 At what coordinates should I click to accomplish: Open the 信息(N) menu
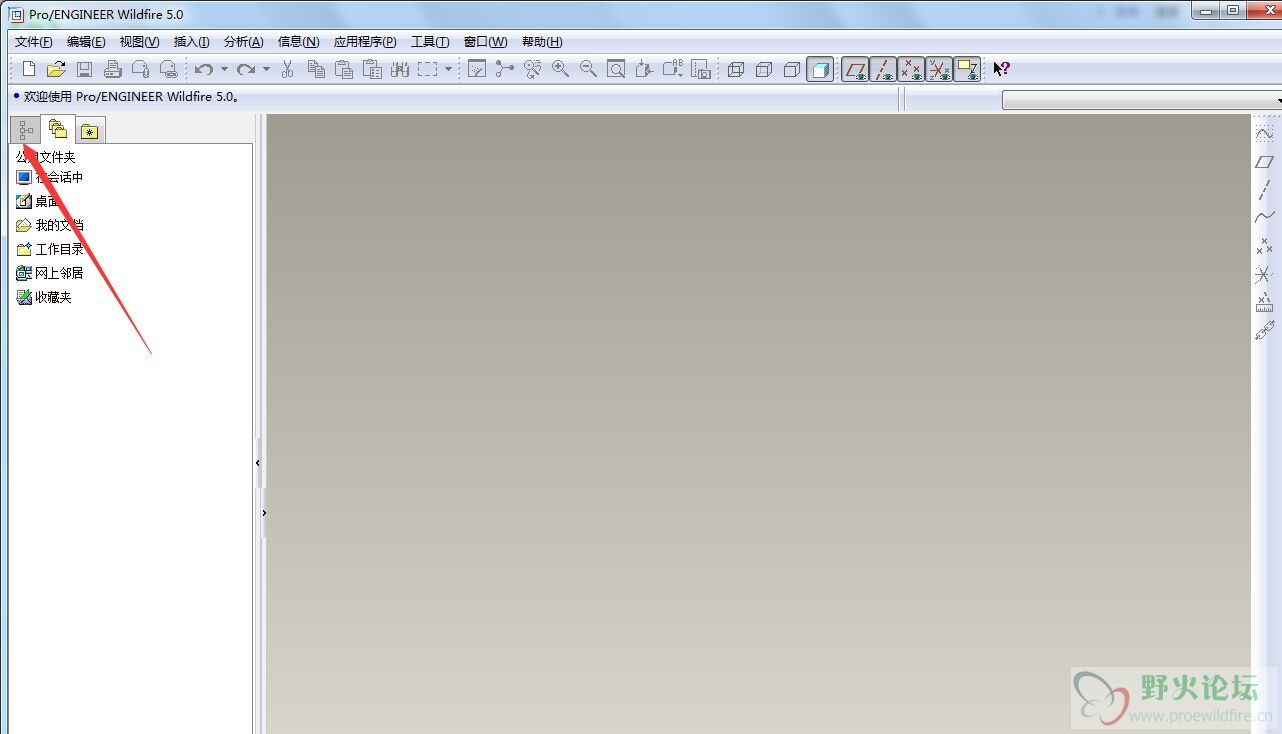tap(298, 42)
